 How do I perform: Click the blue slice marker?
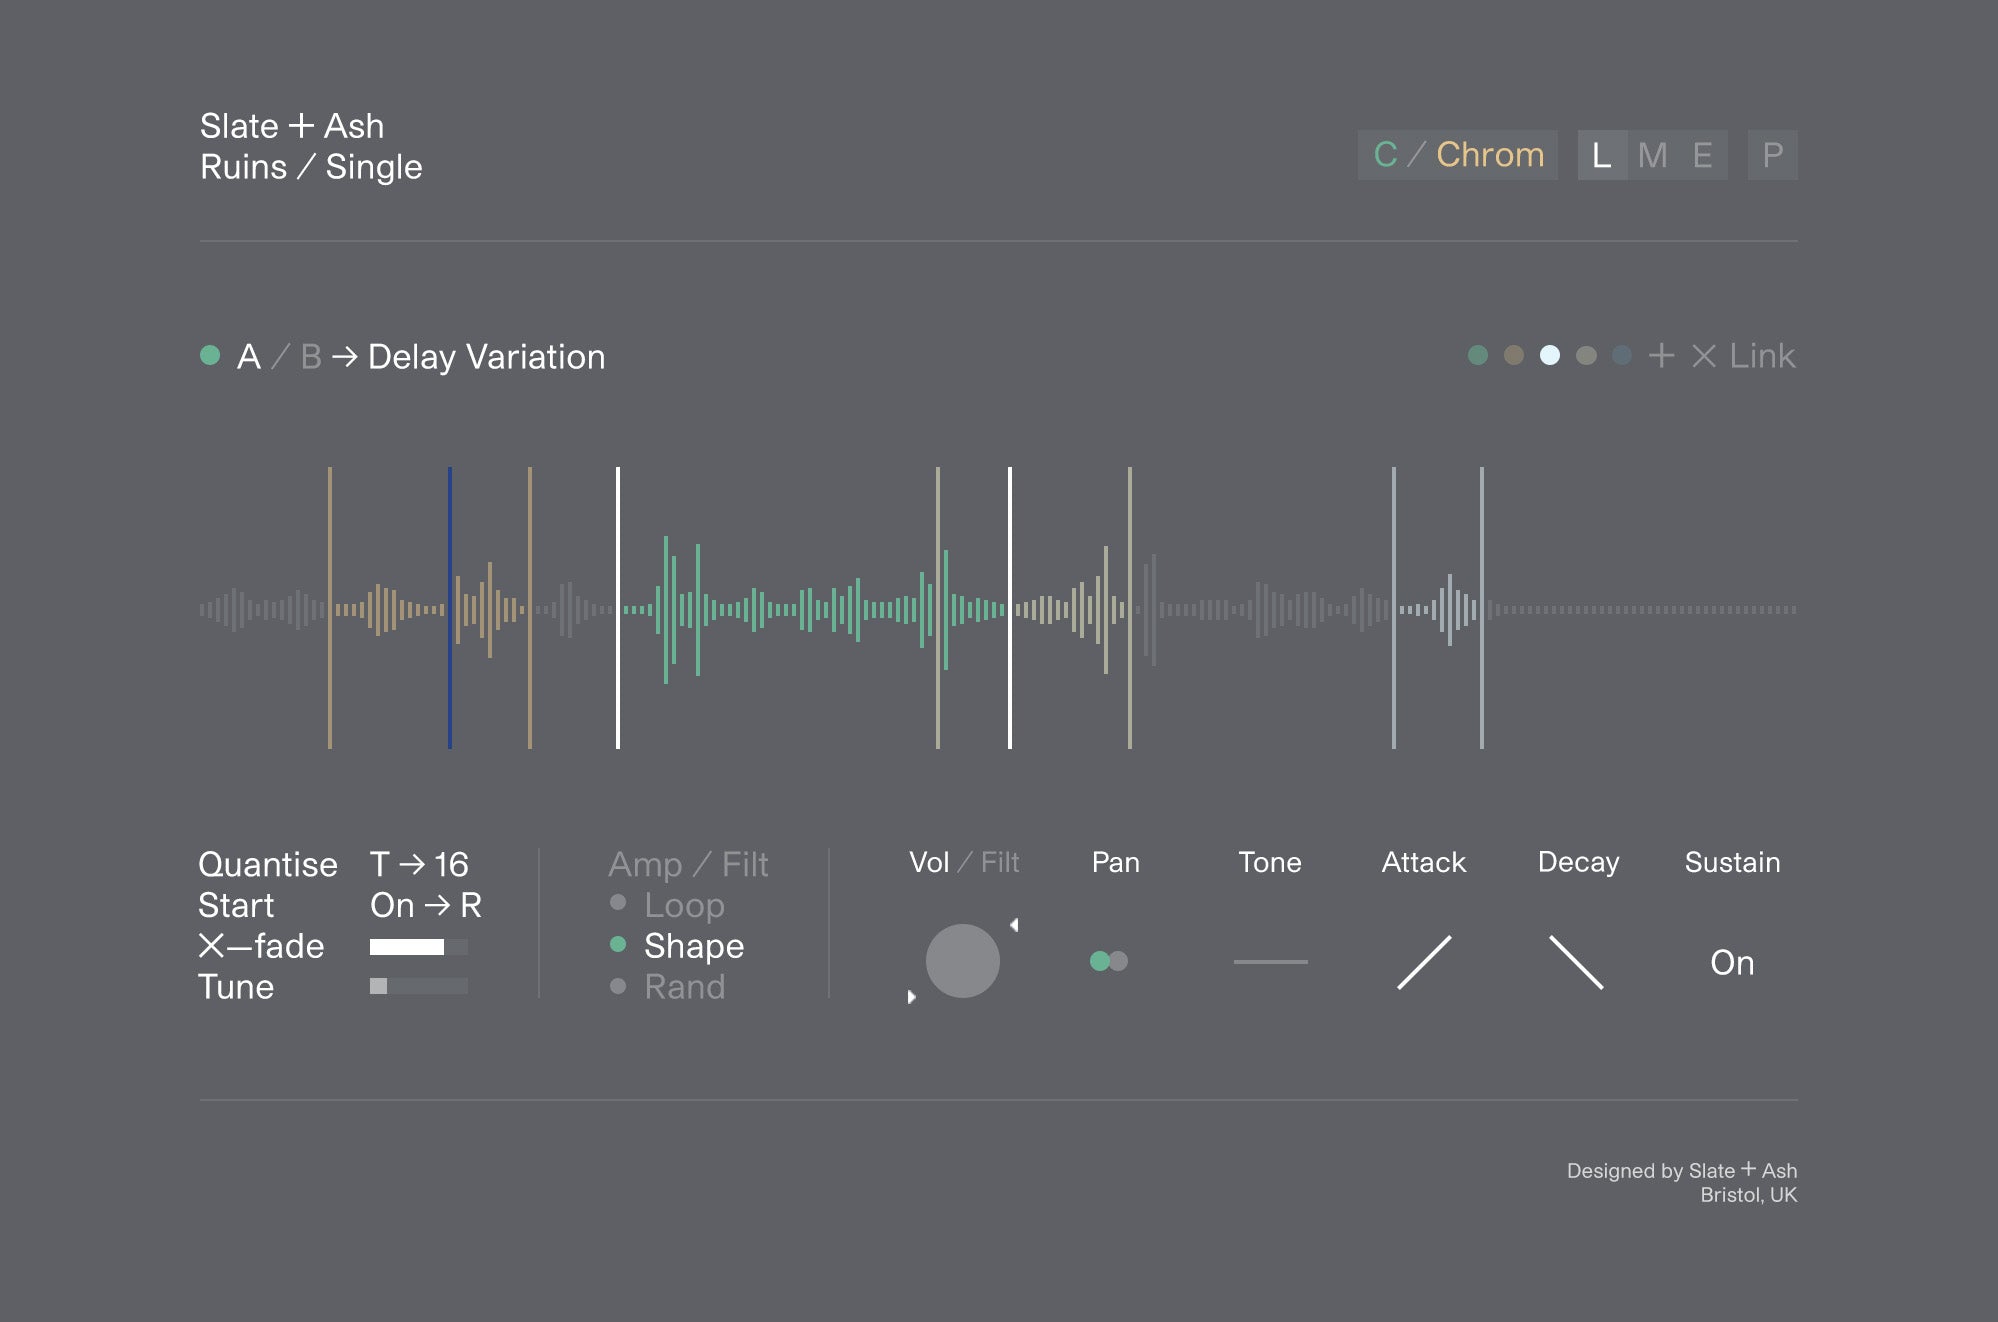450,608
